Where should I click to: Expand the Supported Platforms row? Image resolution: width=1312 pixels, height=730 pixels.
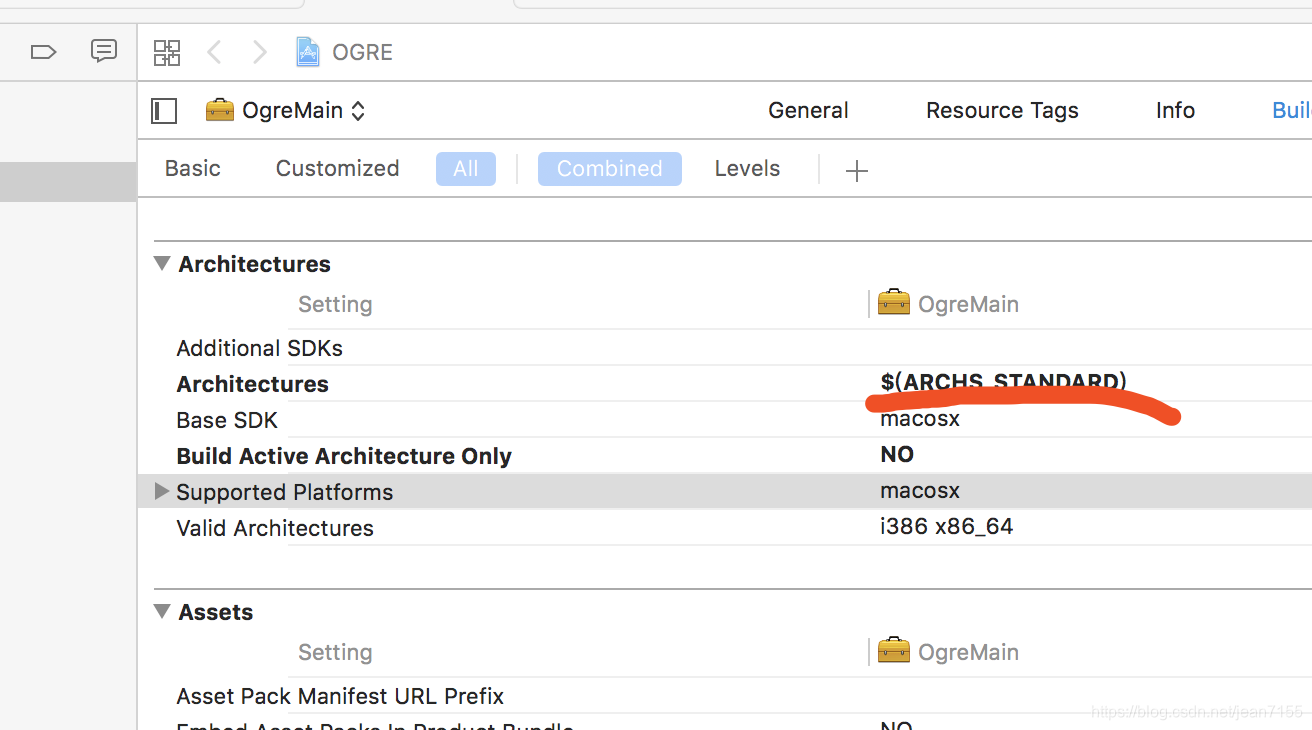162,492
